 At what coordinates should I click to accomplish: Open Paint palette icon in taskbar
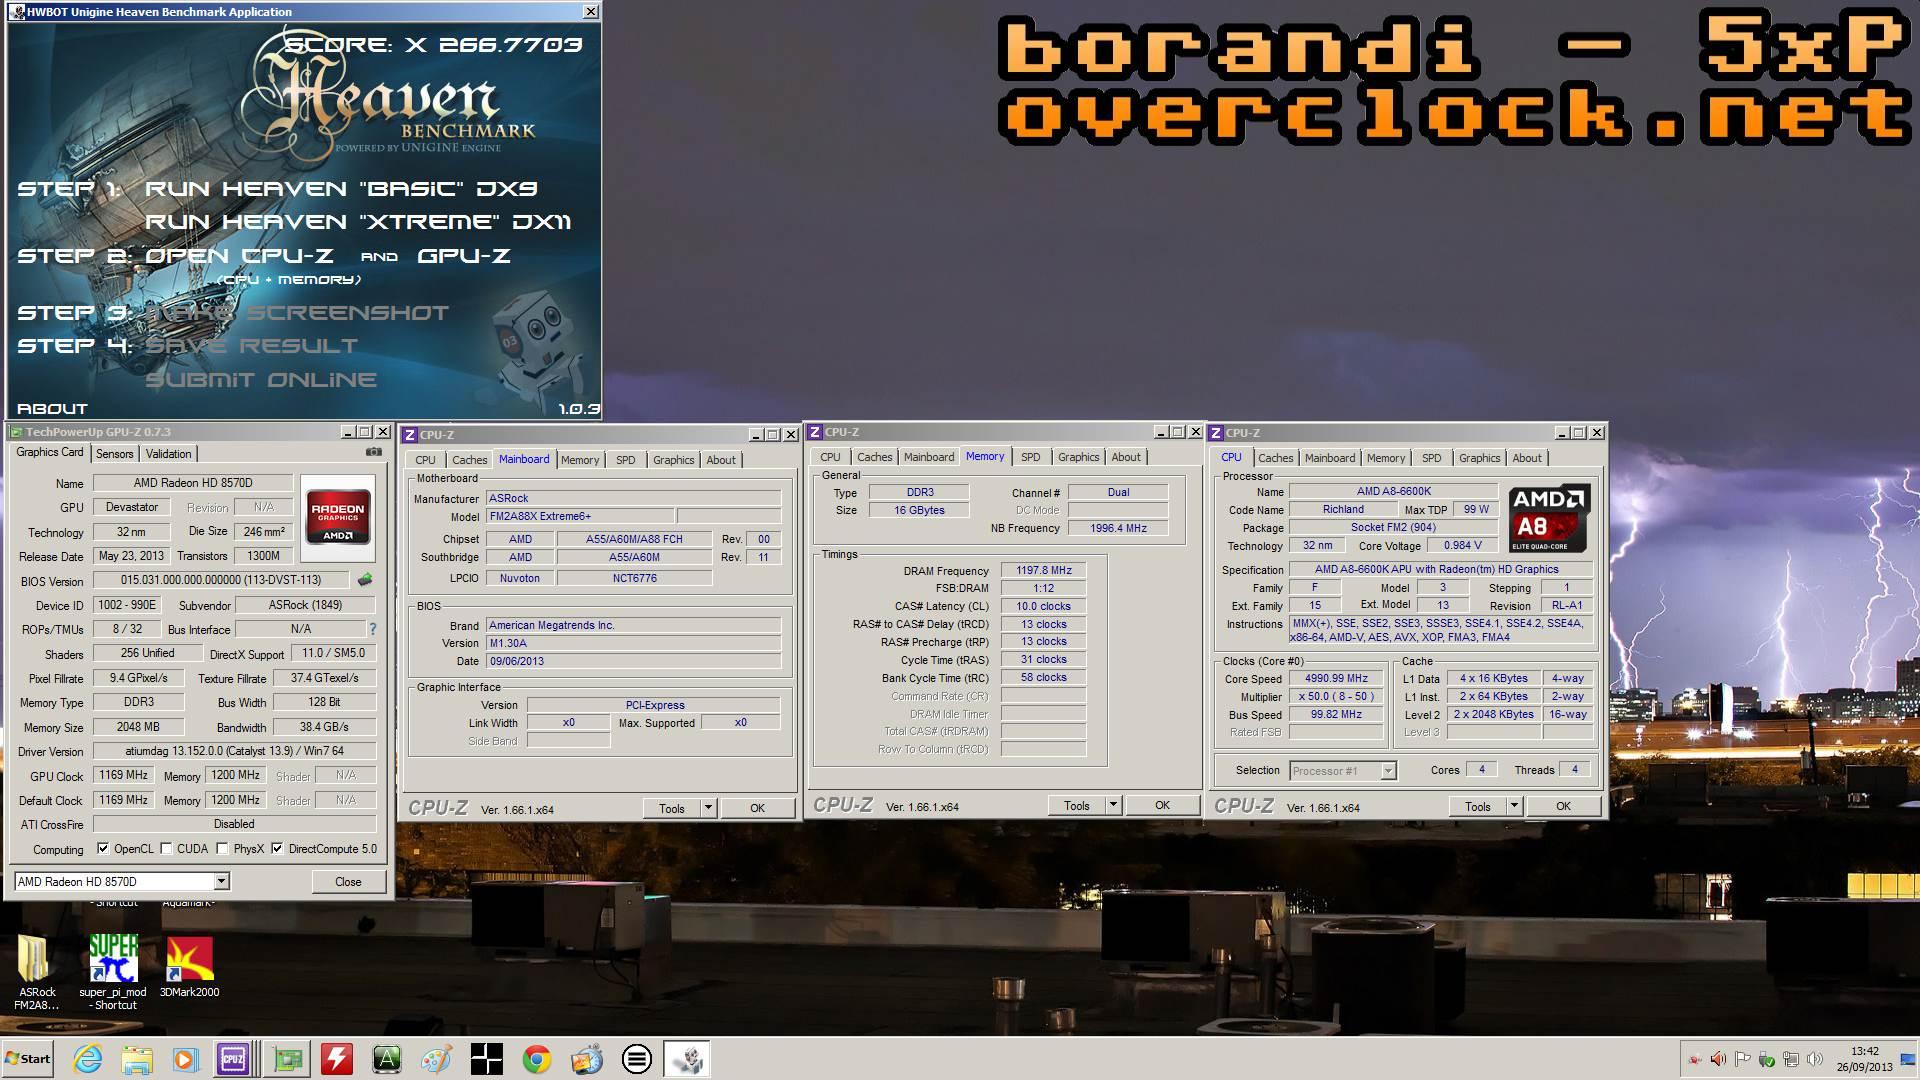[x=436, y=1059]
